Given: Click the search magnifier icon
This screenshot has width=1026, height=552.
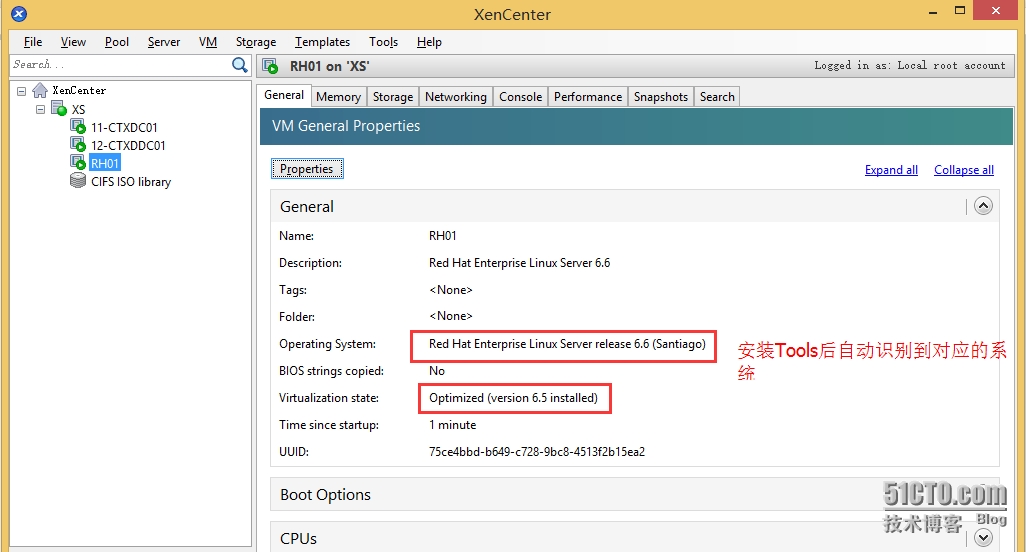Looking at the screenshot, I should coord(239,65).
